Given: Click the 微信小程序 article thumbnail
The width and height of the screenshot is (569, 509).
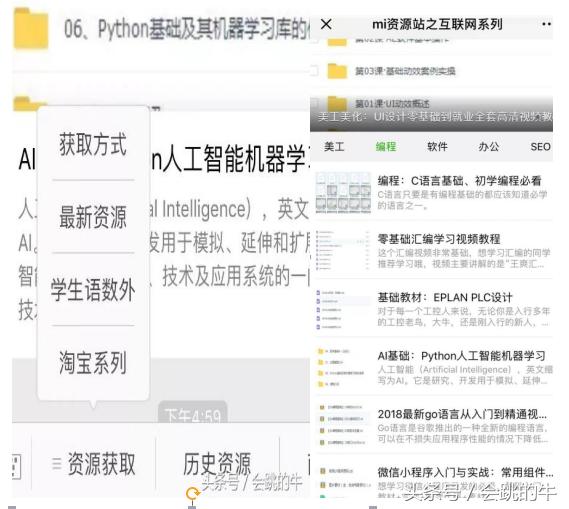Looking at the screenshot, I should click(343, 482).
